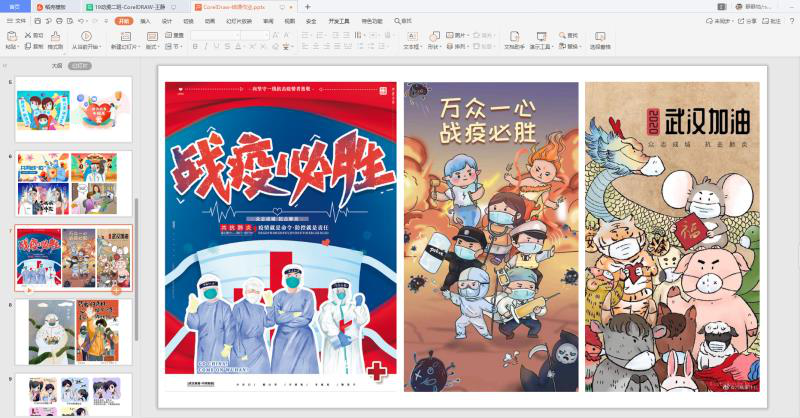Click the numbered list icon in paragraph group
The image size is (800, 418).
coord(320,35)
